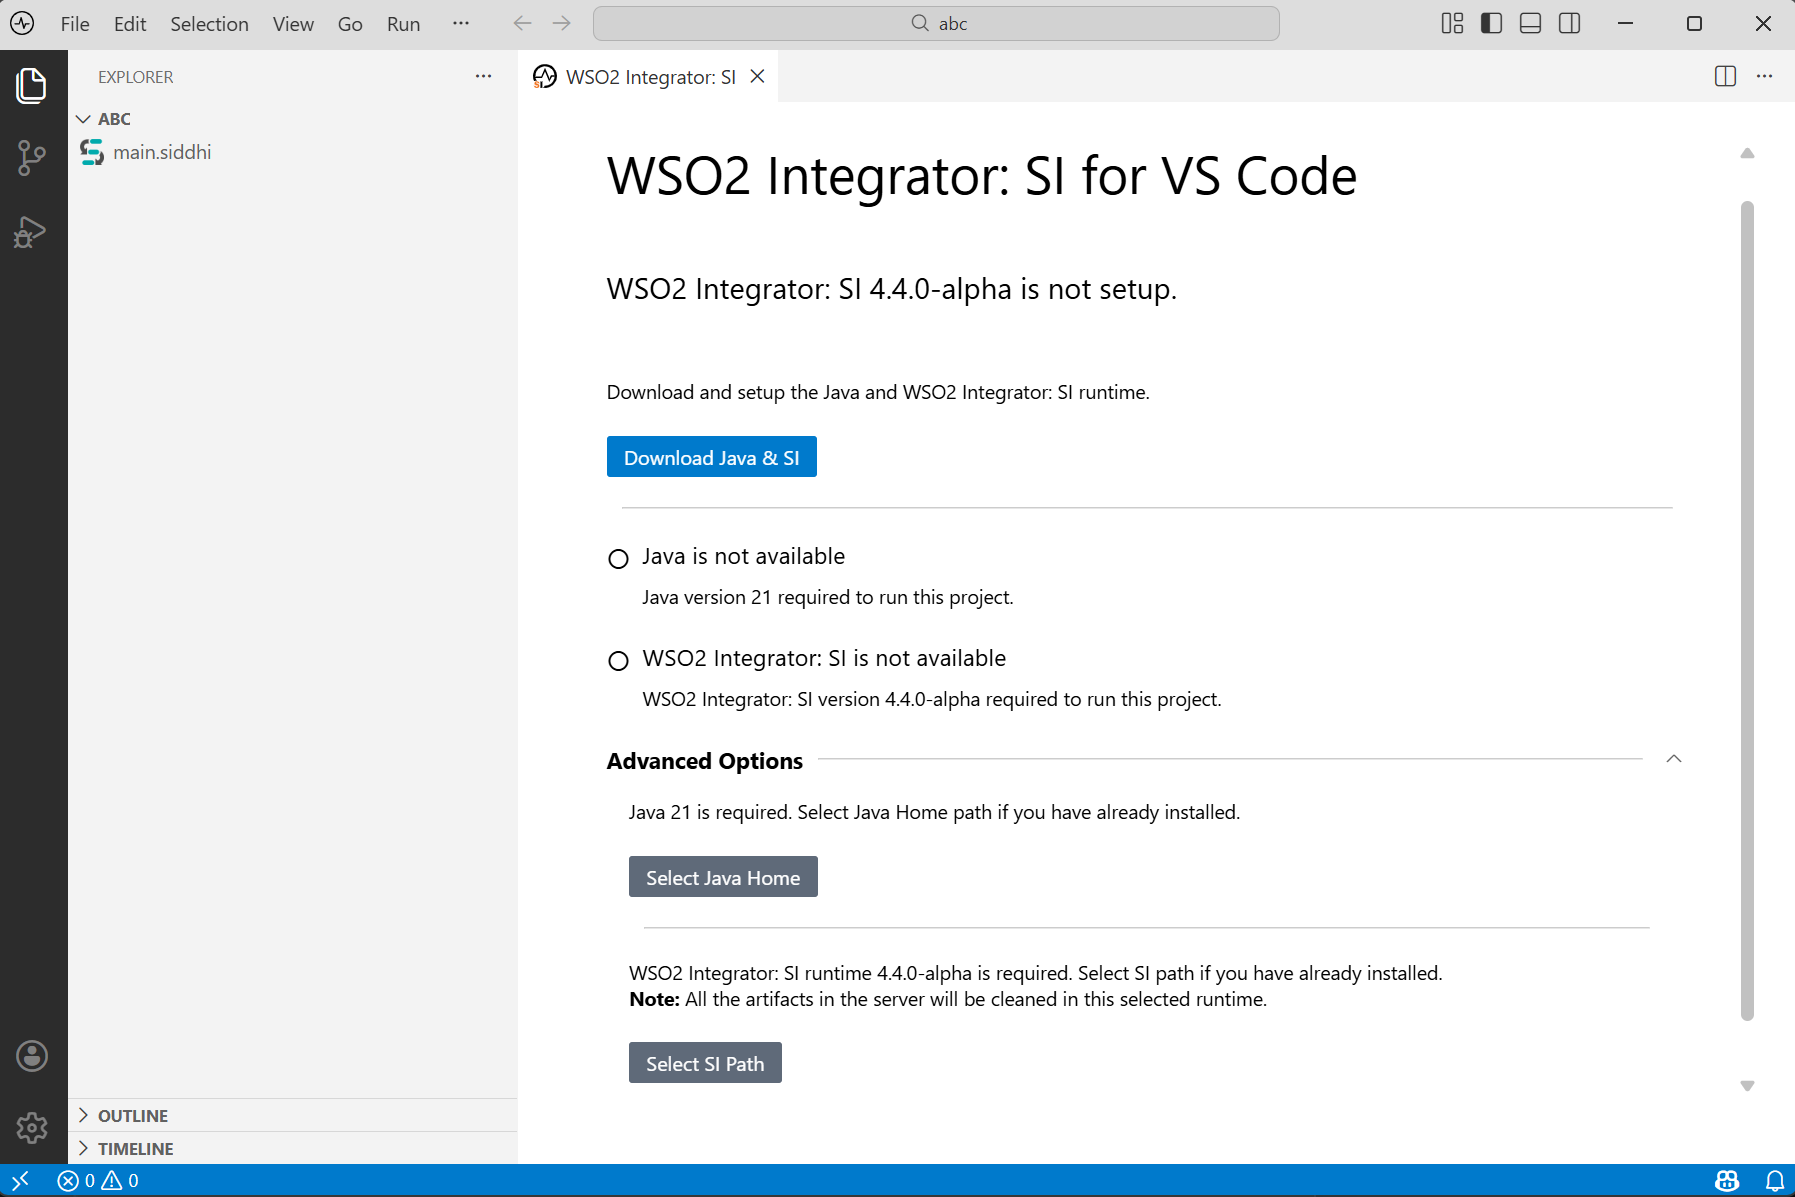Click the EXPLORER panel title
The image size is (1795, 1197).
[x=136, y=77]
